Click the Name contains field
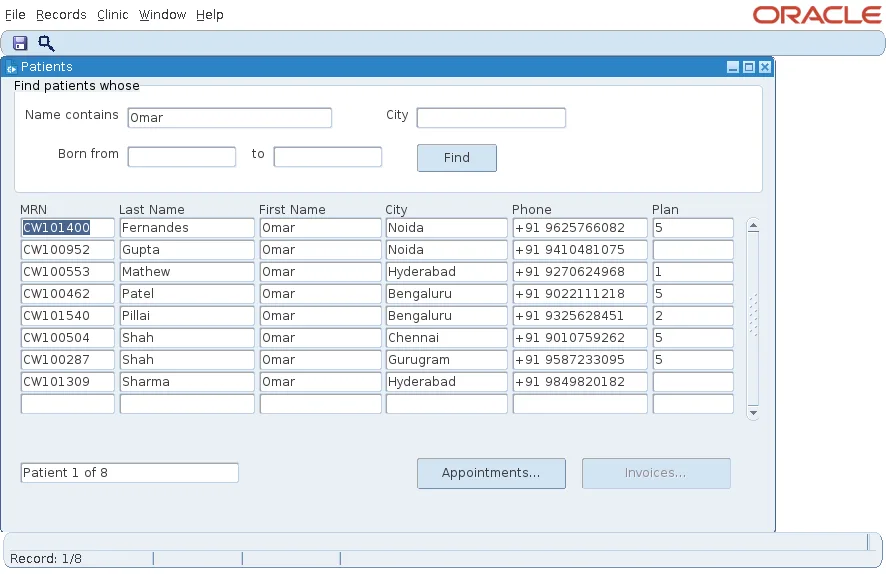Viewport: 886px width, 574px height. tap(229, 118)
